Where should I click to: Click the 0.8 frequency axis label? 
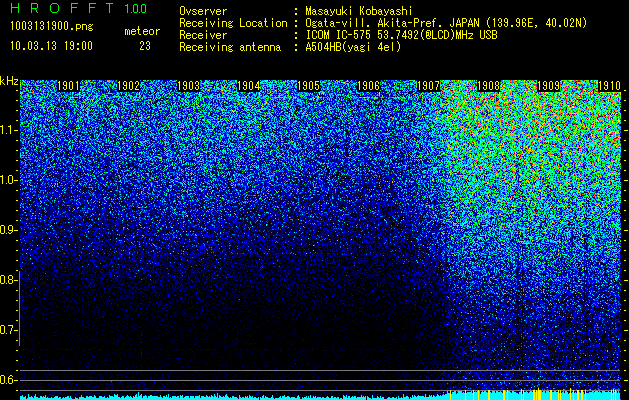(x=8, y=280)
